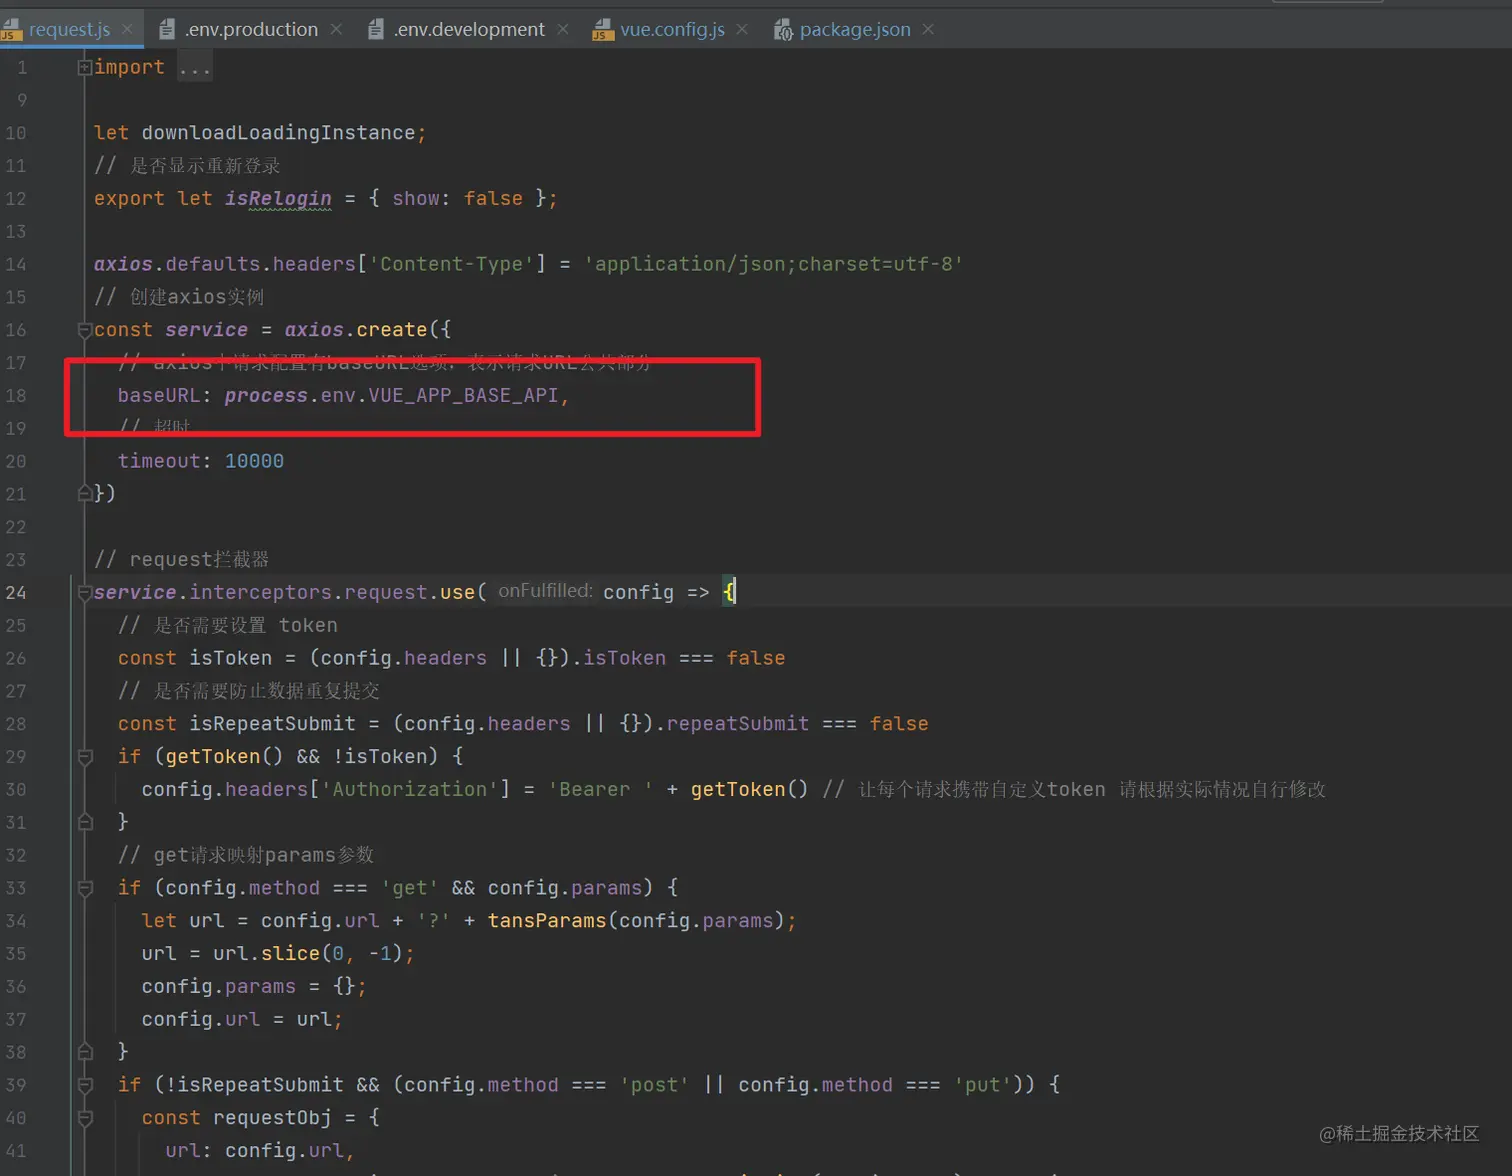This screenshot has height=1176, width=1512.
Task: Open the .env.production tab
Action: coord(251,29)
